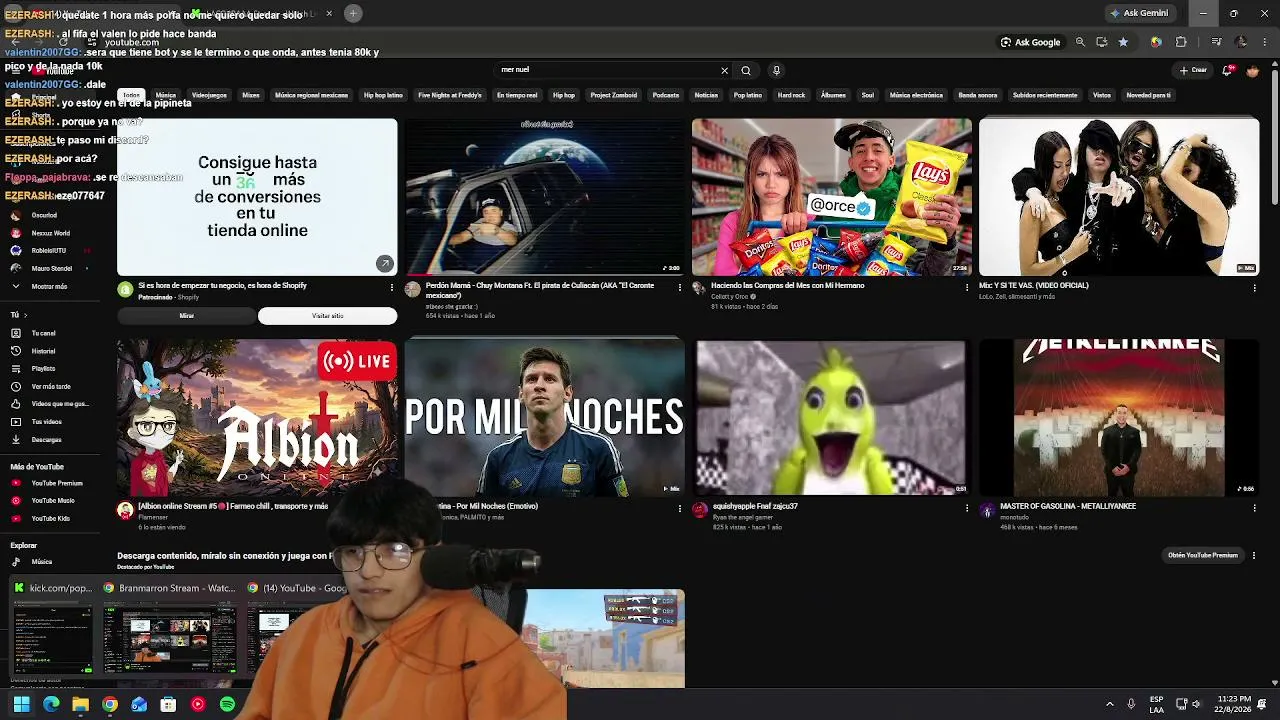Open a new browser tab
Image resolution: width=1280 pixels, height=720 pixels.
pos(353,13)
